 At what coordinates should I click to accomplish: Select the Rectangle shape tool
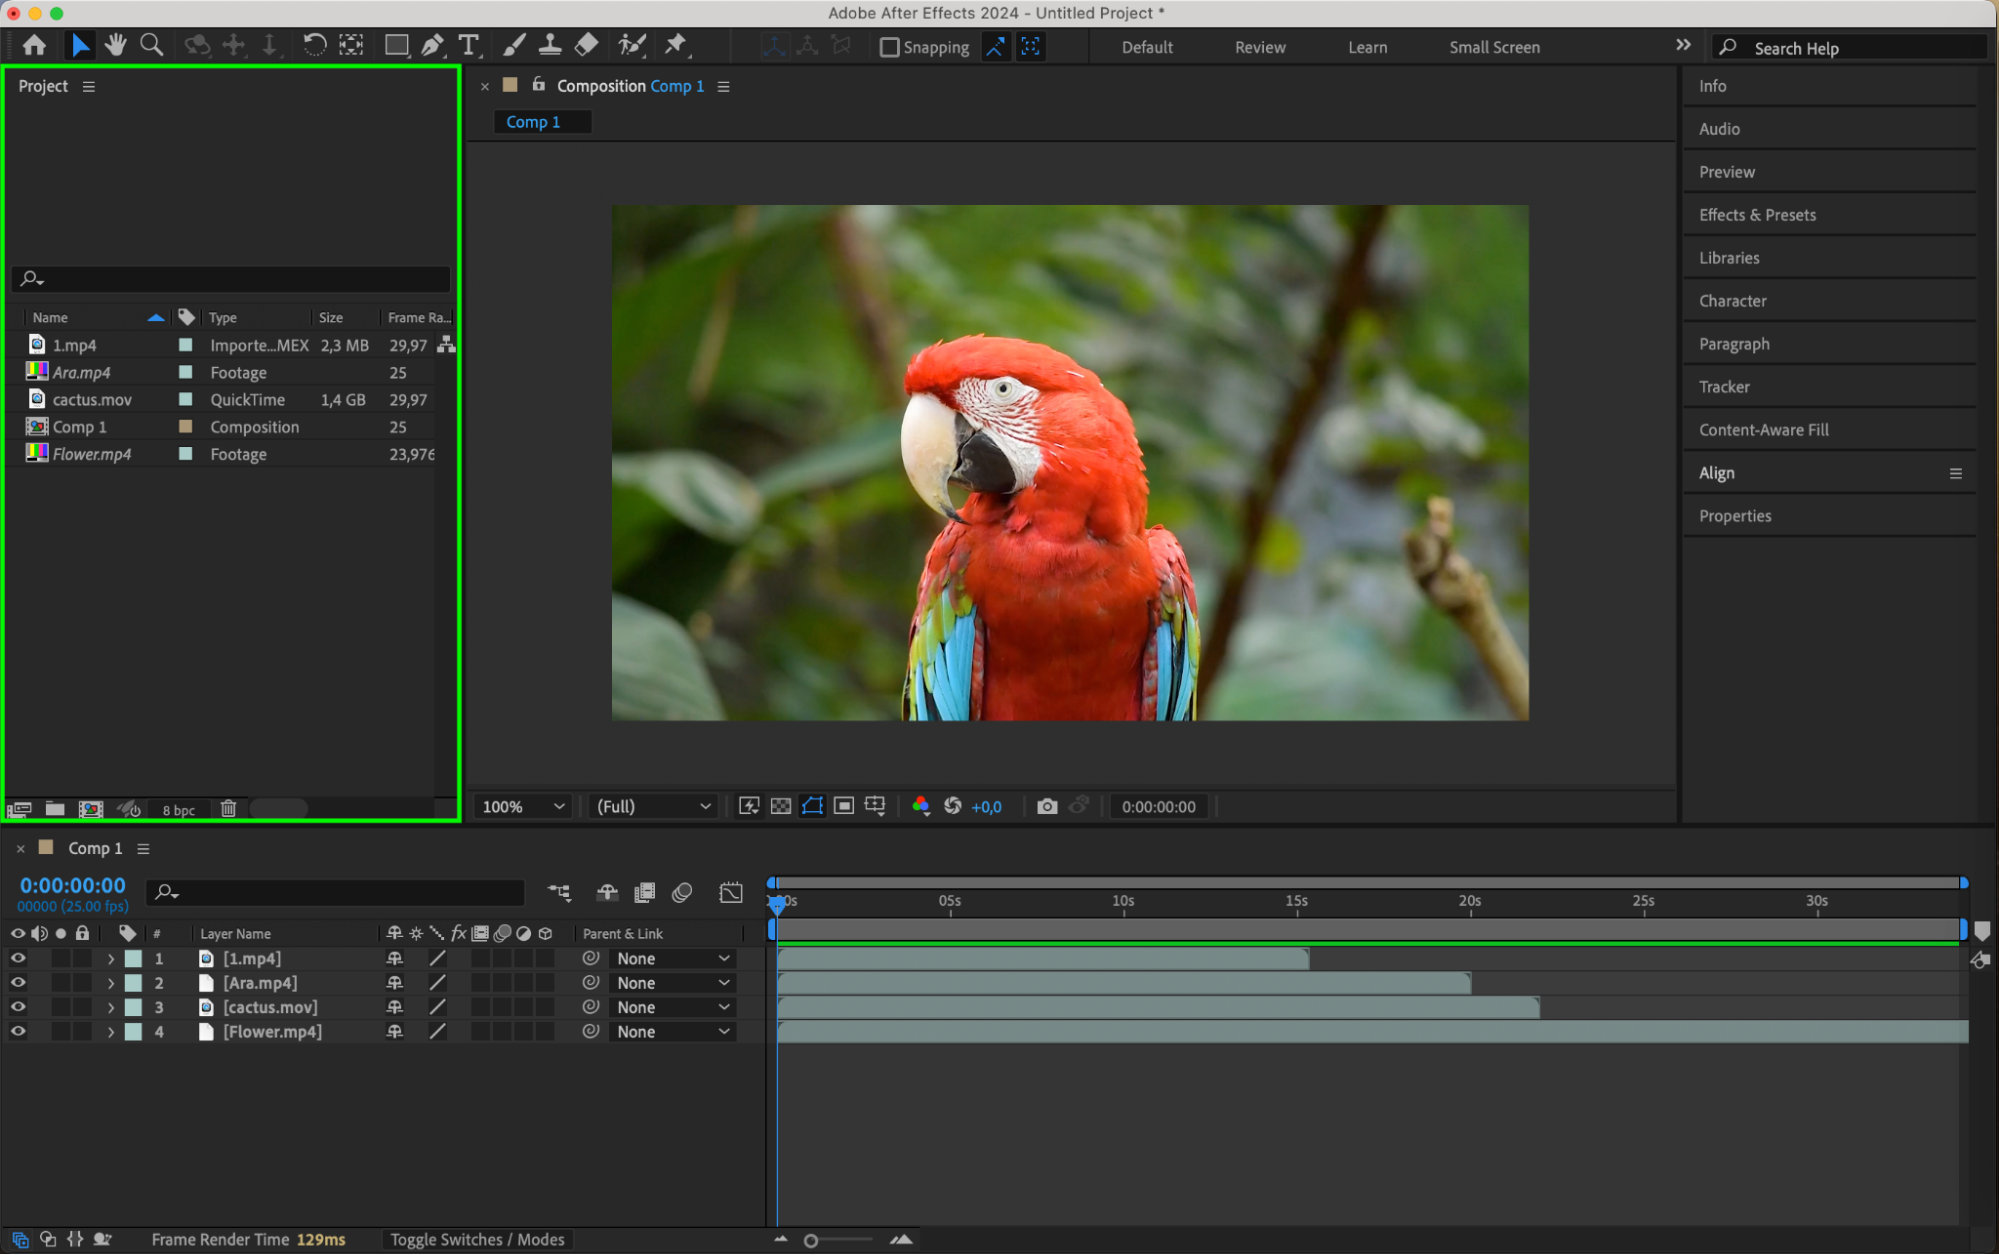(x=396, y=45)
